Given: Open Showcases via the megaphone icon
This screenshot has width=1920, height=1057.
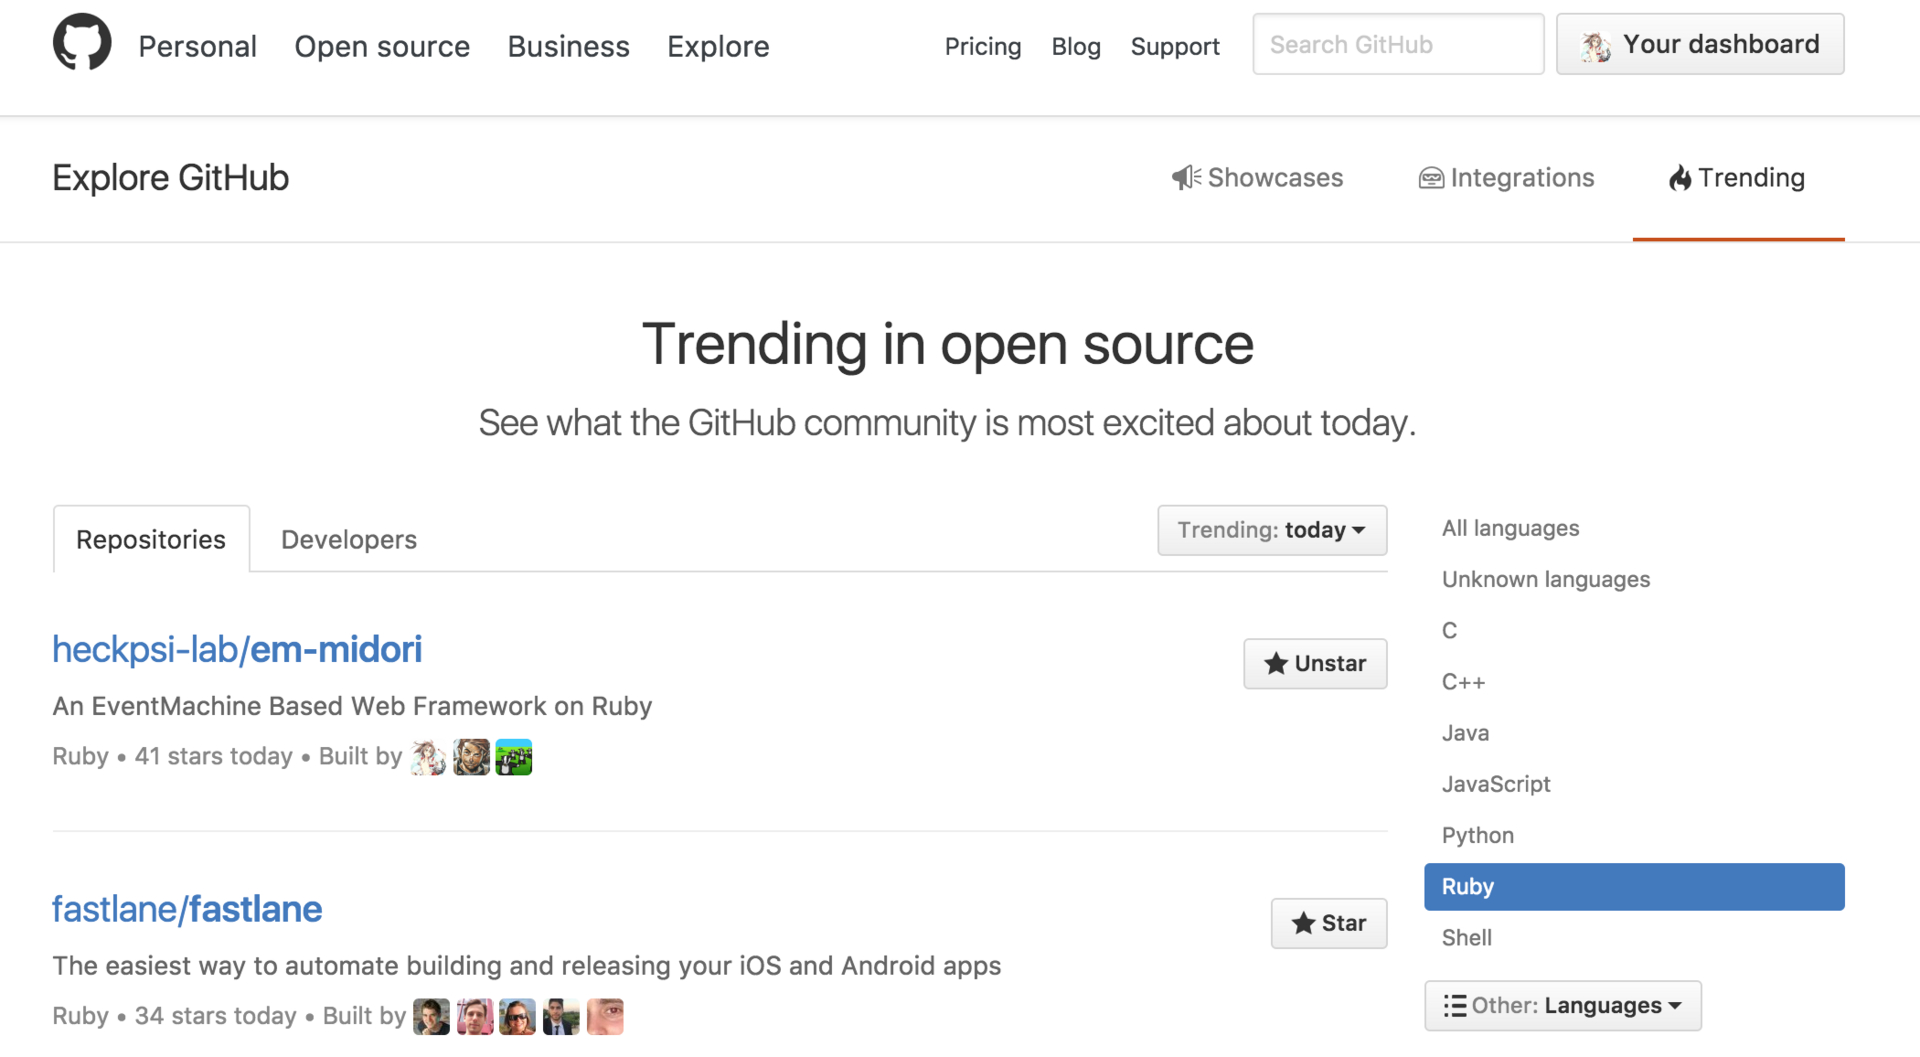Looking at the screenshot, I should [1186, 178].
